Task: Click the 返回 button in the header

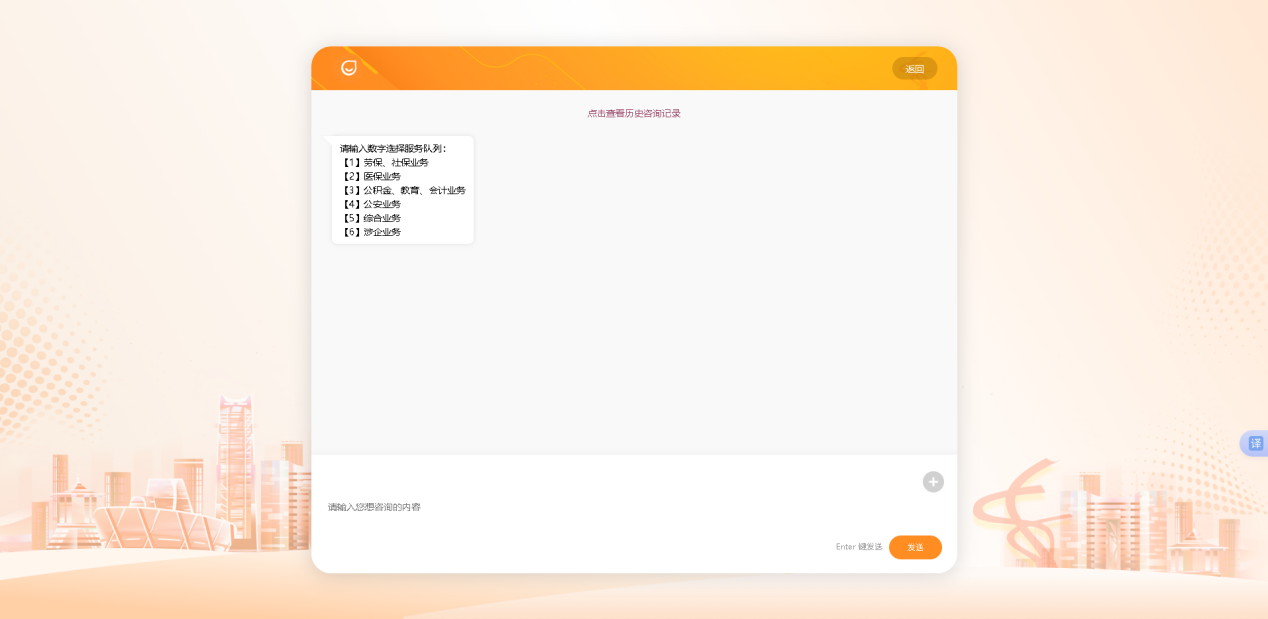Action: [x=914, y=68]
